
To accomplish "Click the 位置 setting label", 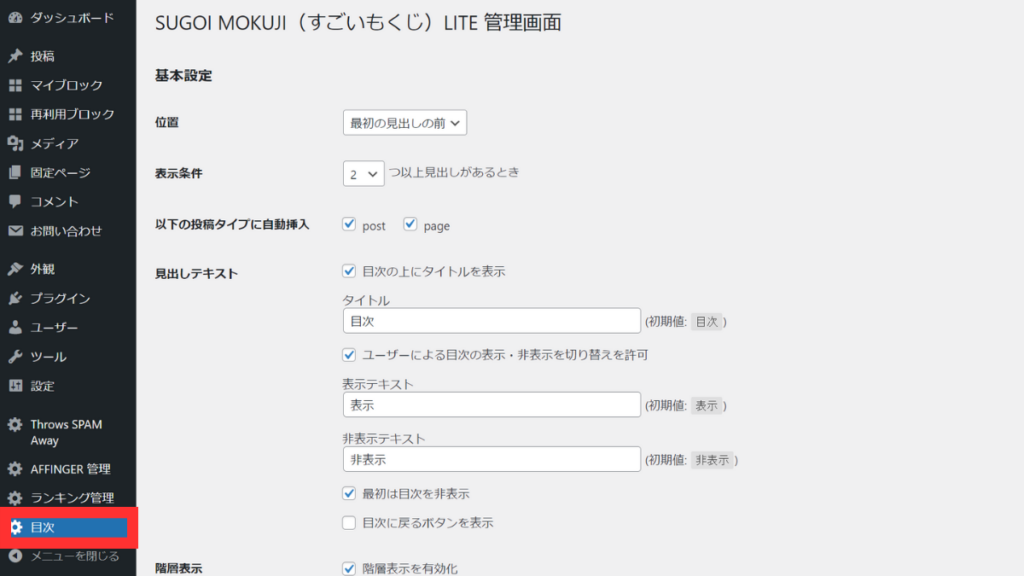I will (167, 123).
